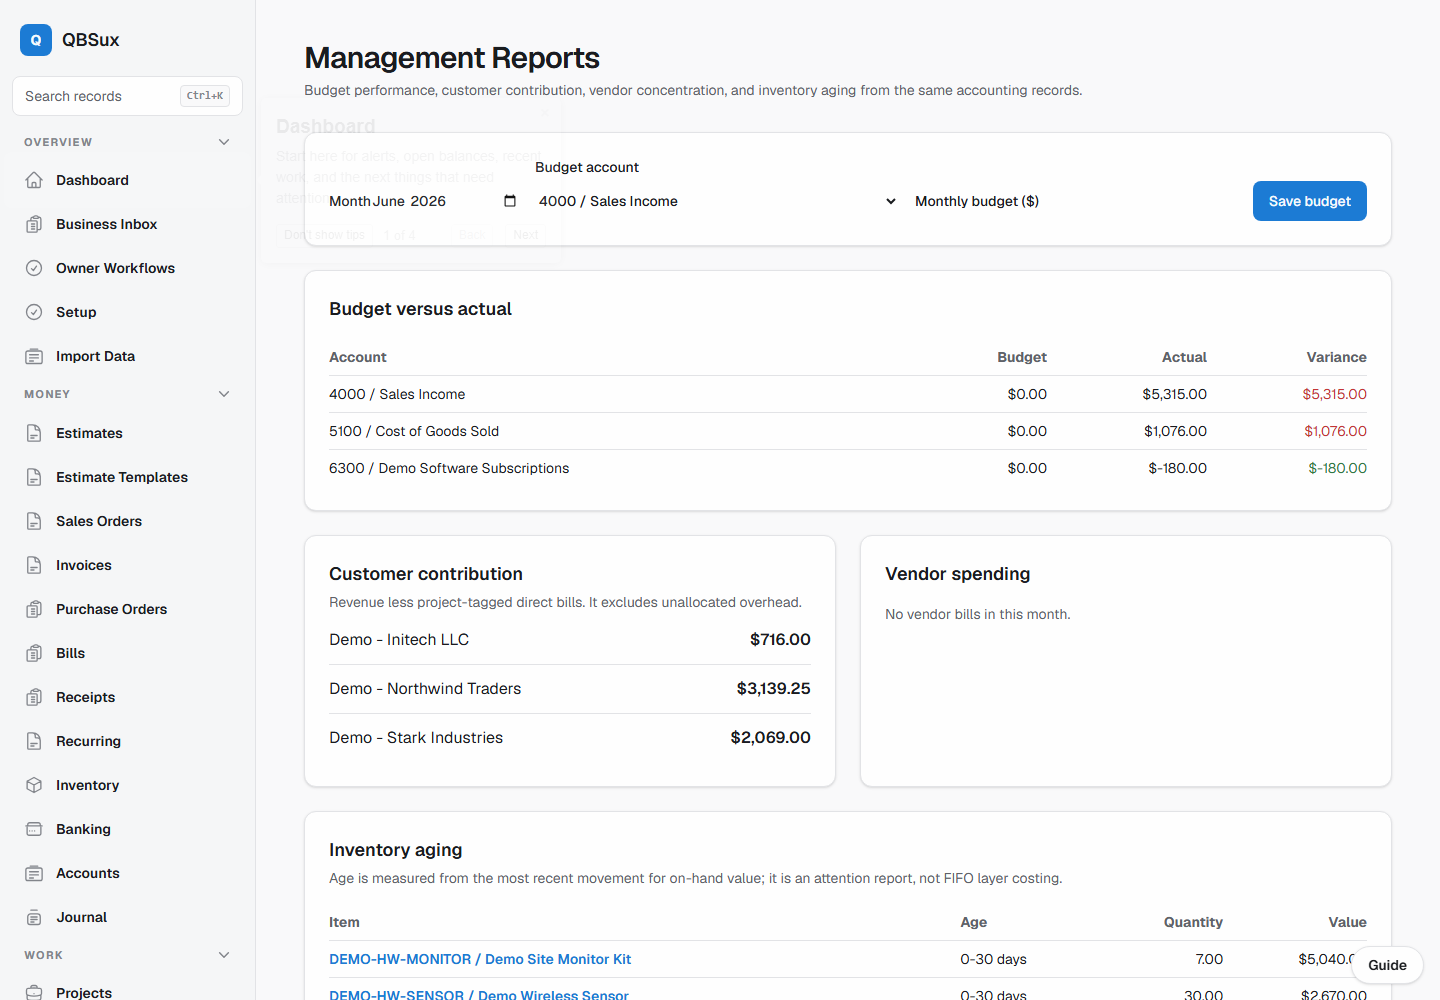Click the 5100 / Cost of Goods Sold row
This screenshot has height=1000, width=1440.
click(848, 431)
